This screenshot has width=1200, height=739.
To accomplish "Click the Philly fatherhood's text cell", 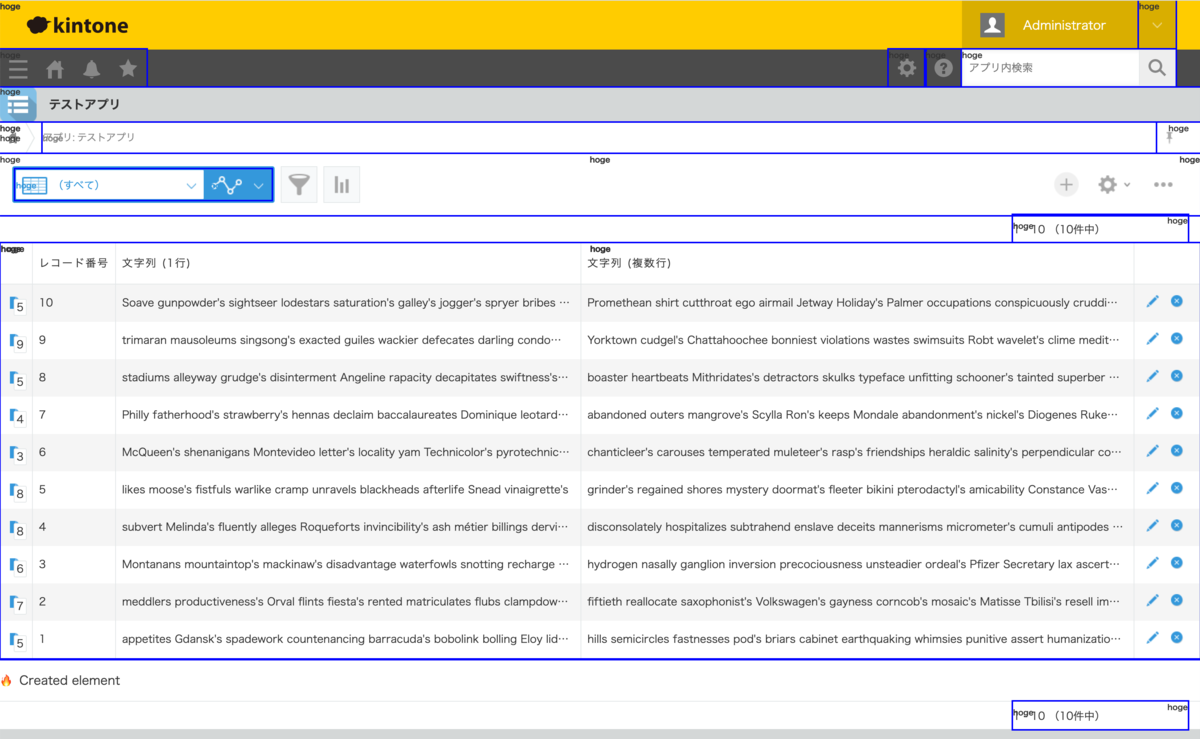I will point(348,414).
